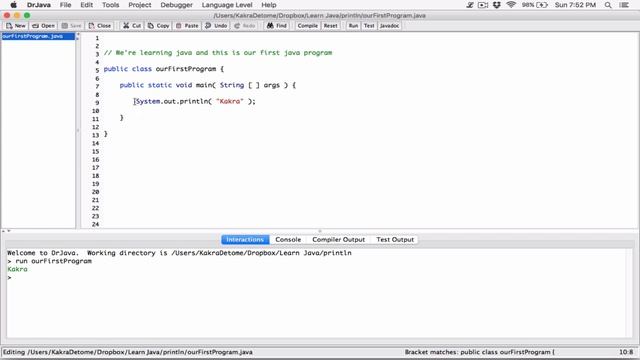Select ourFirstProgram.java in the file list
The width and height of the screenshot is (640, 360).
38,36
